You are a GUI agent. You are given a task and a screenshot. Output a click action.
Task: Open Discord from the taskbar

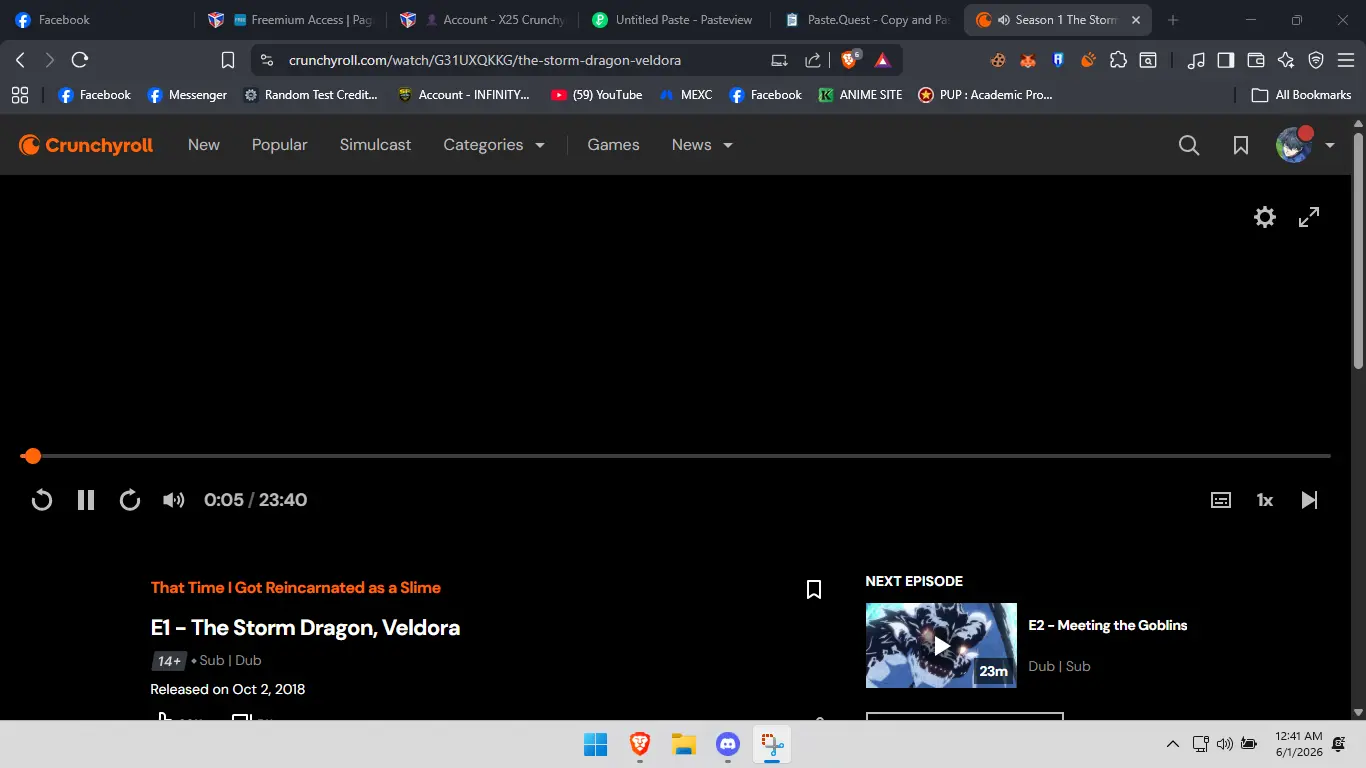pyautogui.click(x=727, y=744)
